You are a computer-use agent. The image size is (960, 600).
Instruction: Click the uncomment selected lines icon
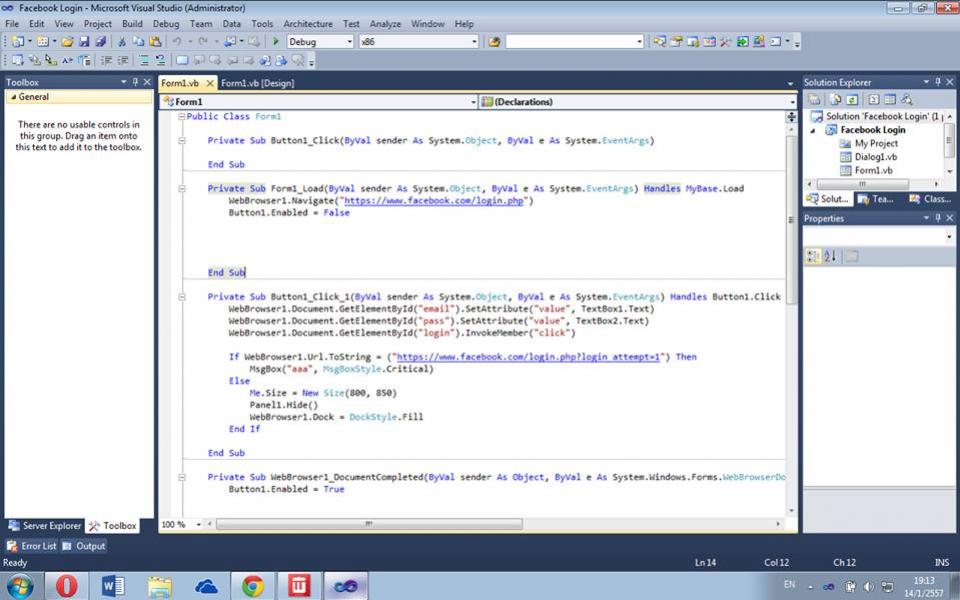pyautogui.click(x=160, y=60)
